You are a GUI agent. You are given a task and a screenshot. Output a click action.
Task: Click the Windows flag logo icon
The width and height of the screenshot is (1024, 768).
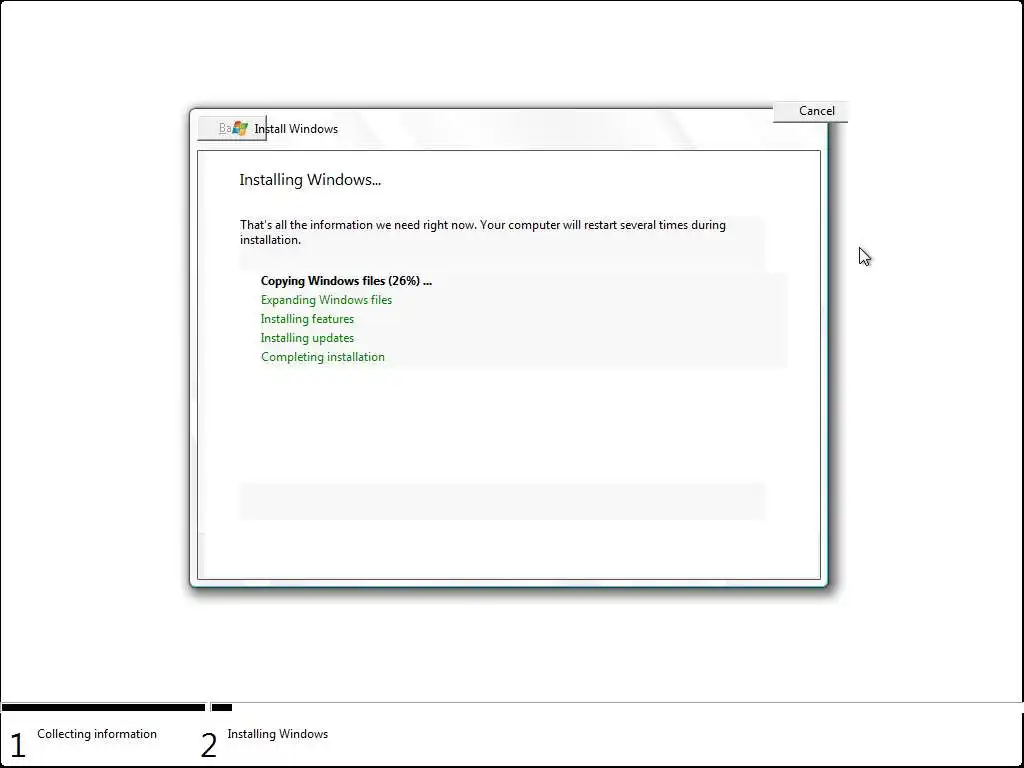coord(240,128)
